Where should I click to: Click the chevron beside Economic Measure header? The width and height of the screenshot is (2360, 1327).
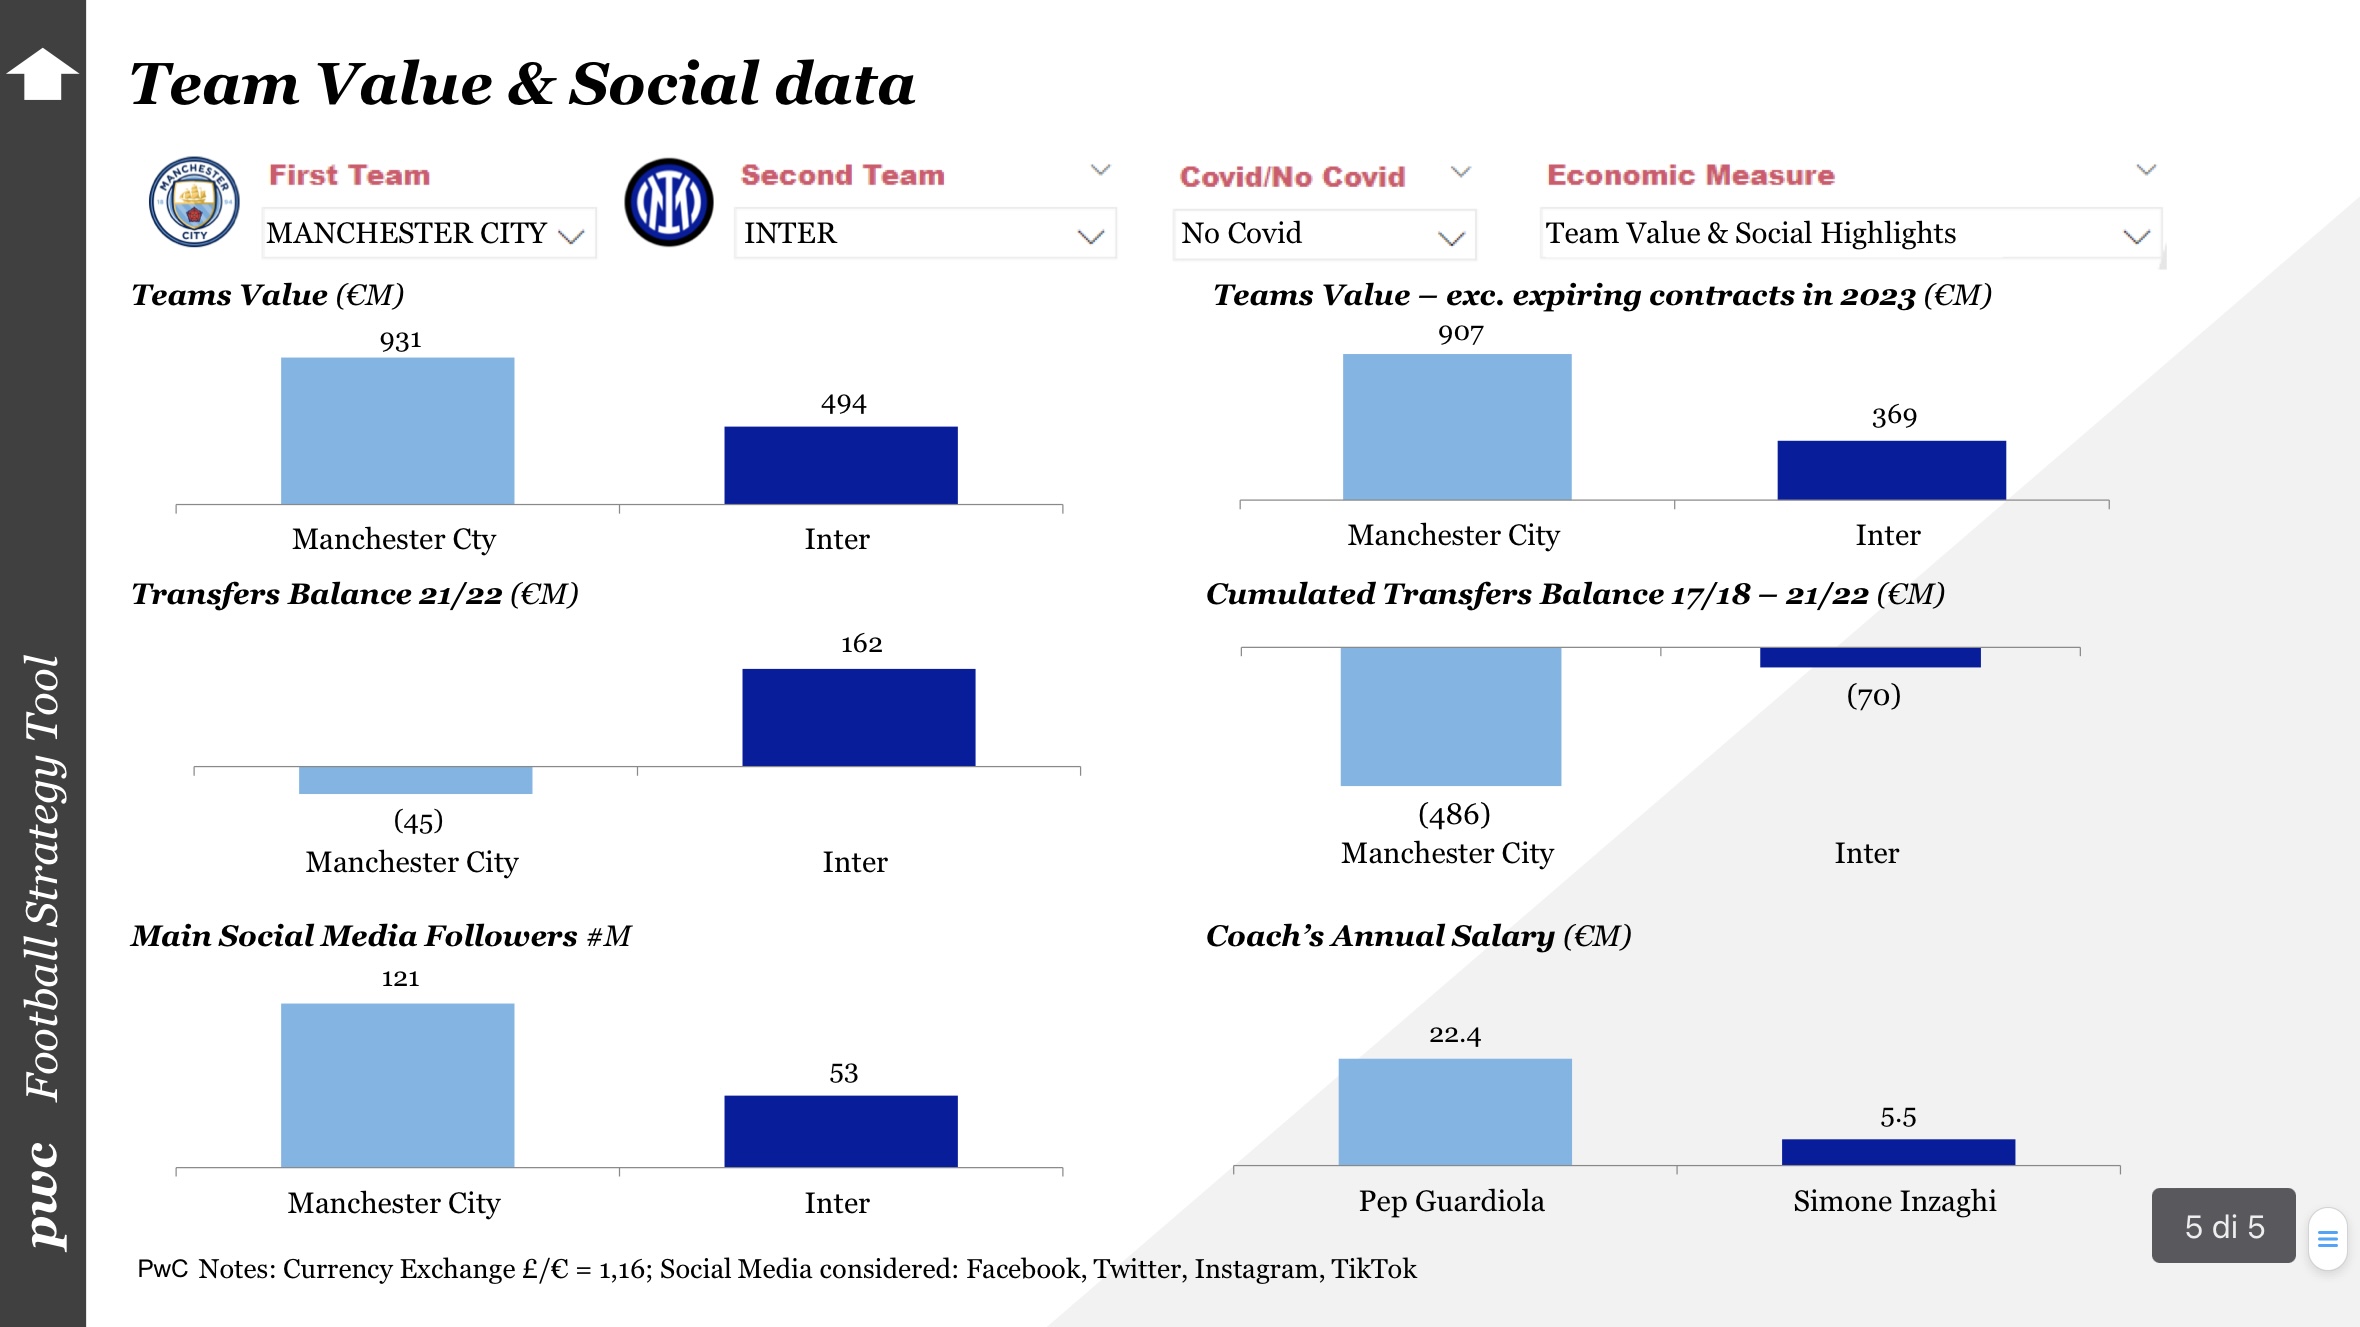[x=2146, y=170]
